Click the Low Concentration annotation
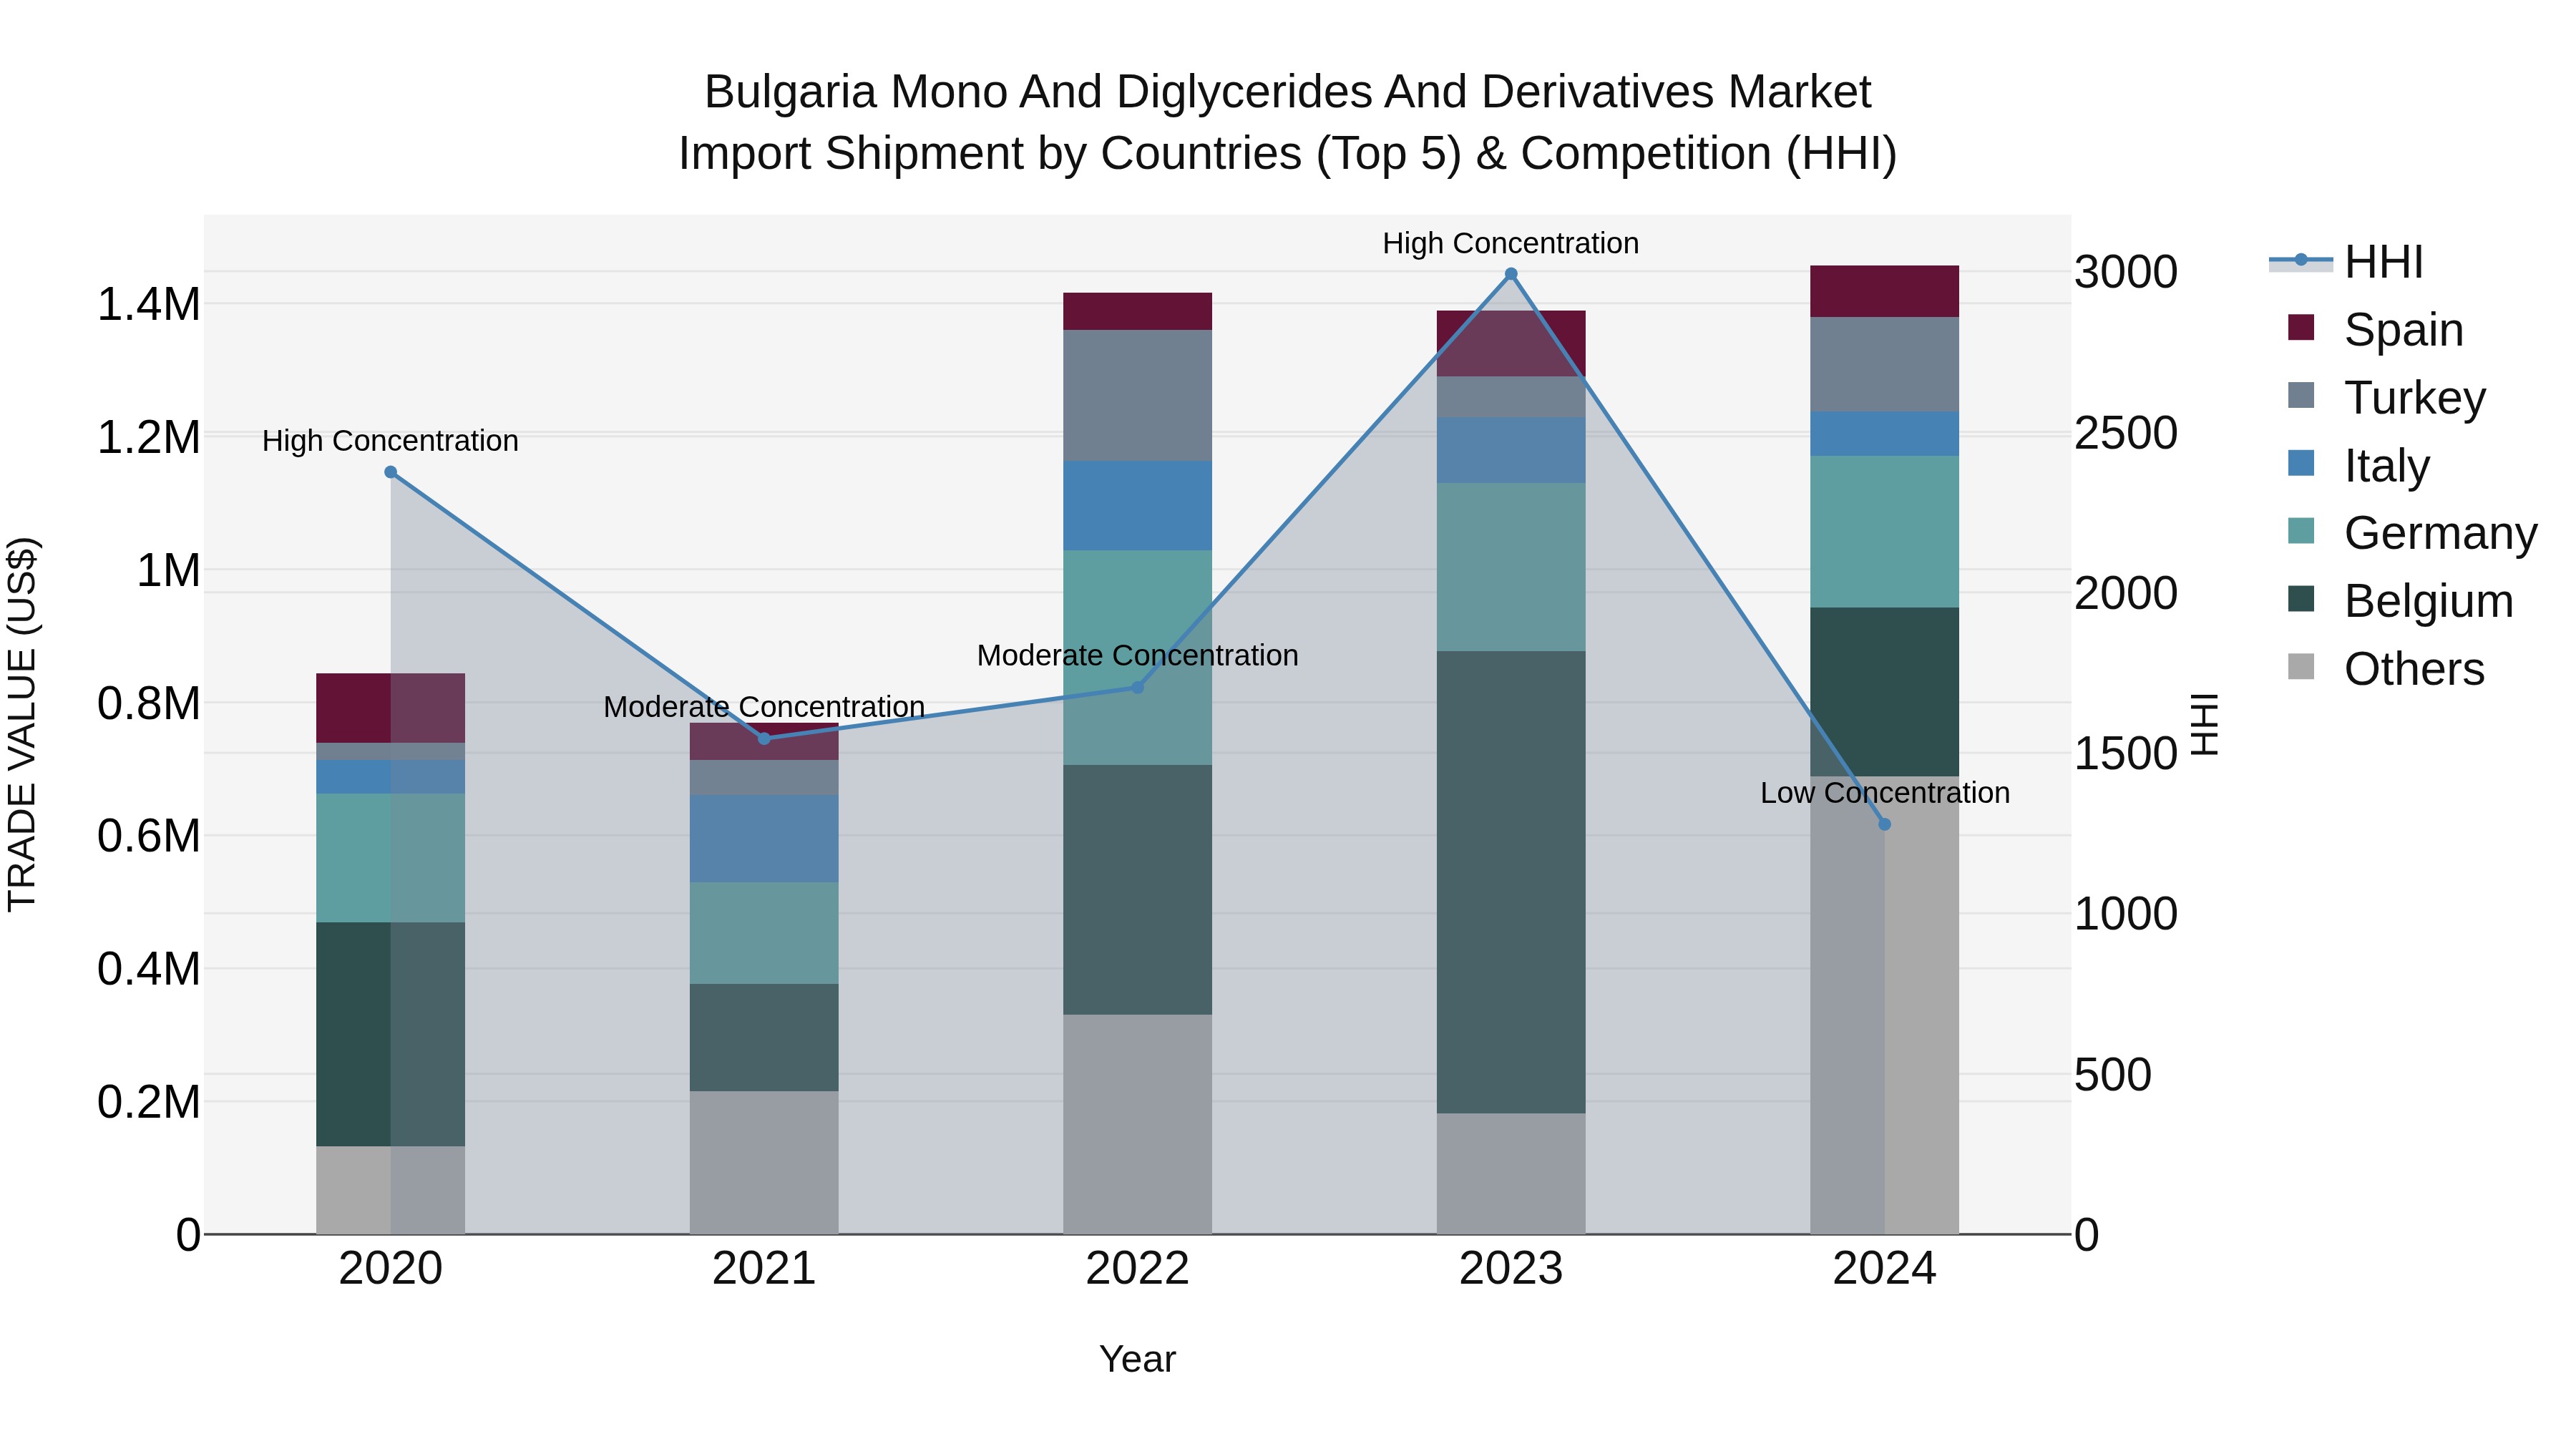The width and height of the screenshot is (2576, 1449). 1885,793
